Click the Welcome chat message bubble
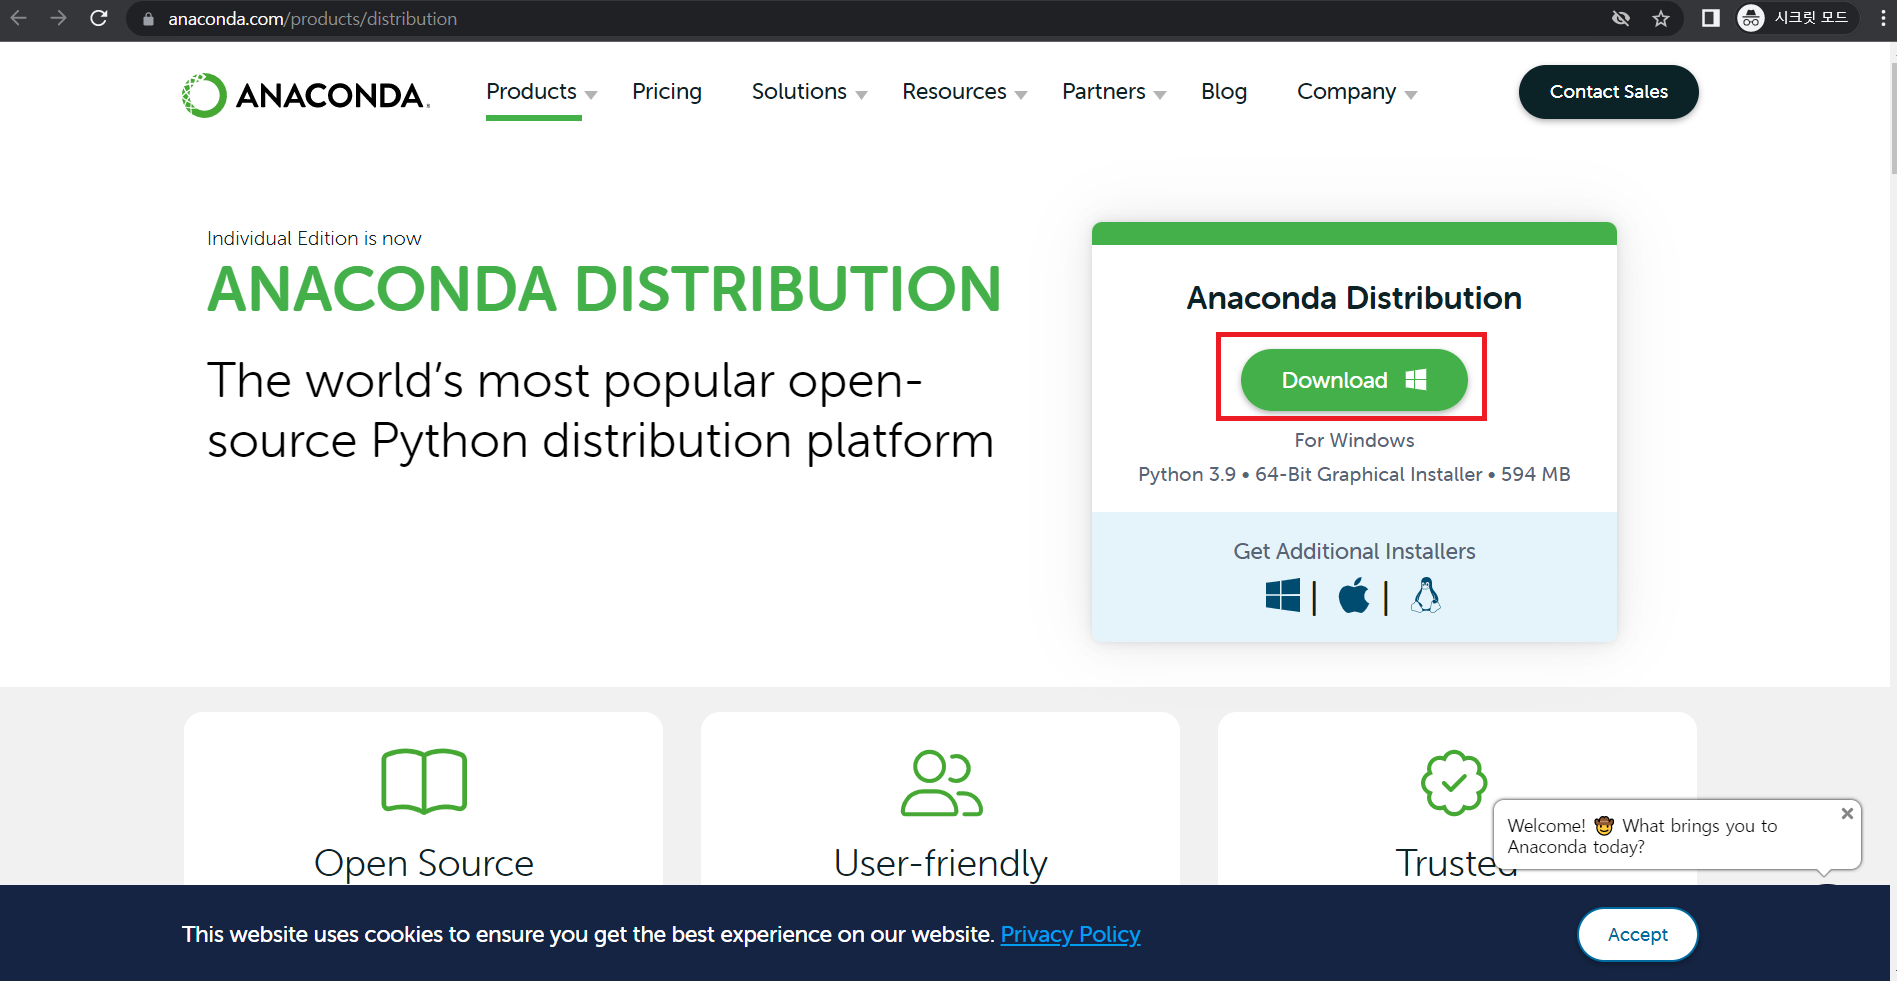Image resolution: width=1897 pixels, height=981 pixels. click(x=1677, y=836)
